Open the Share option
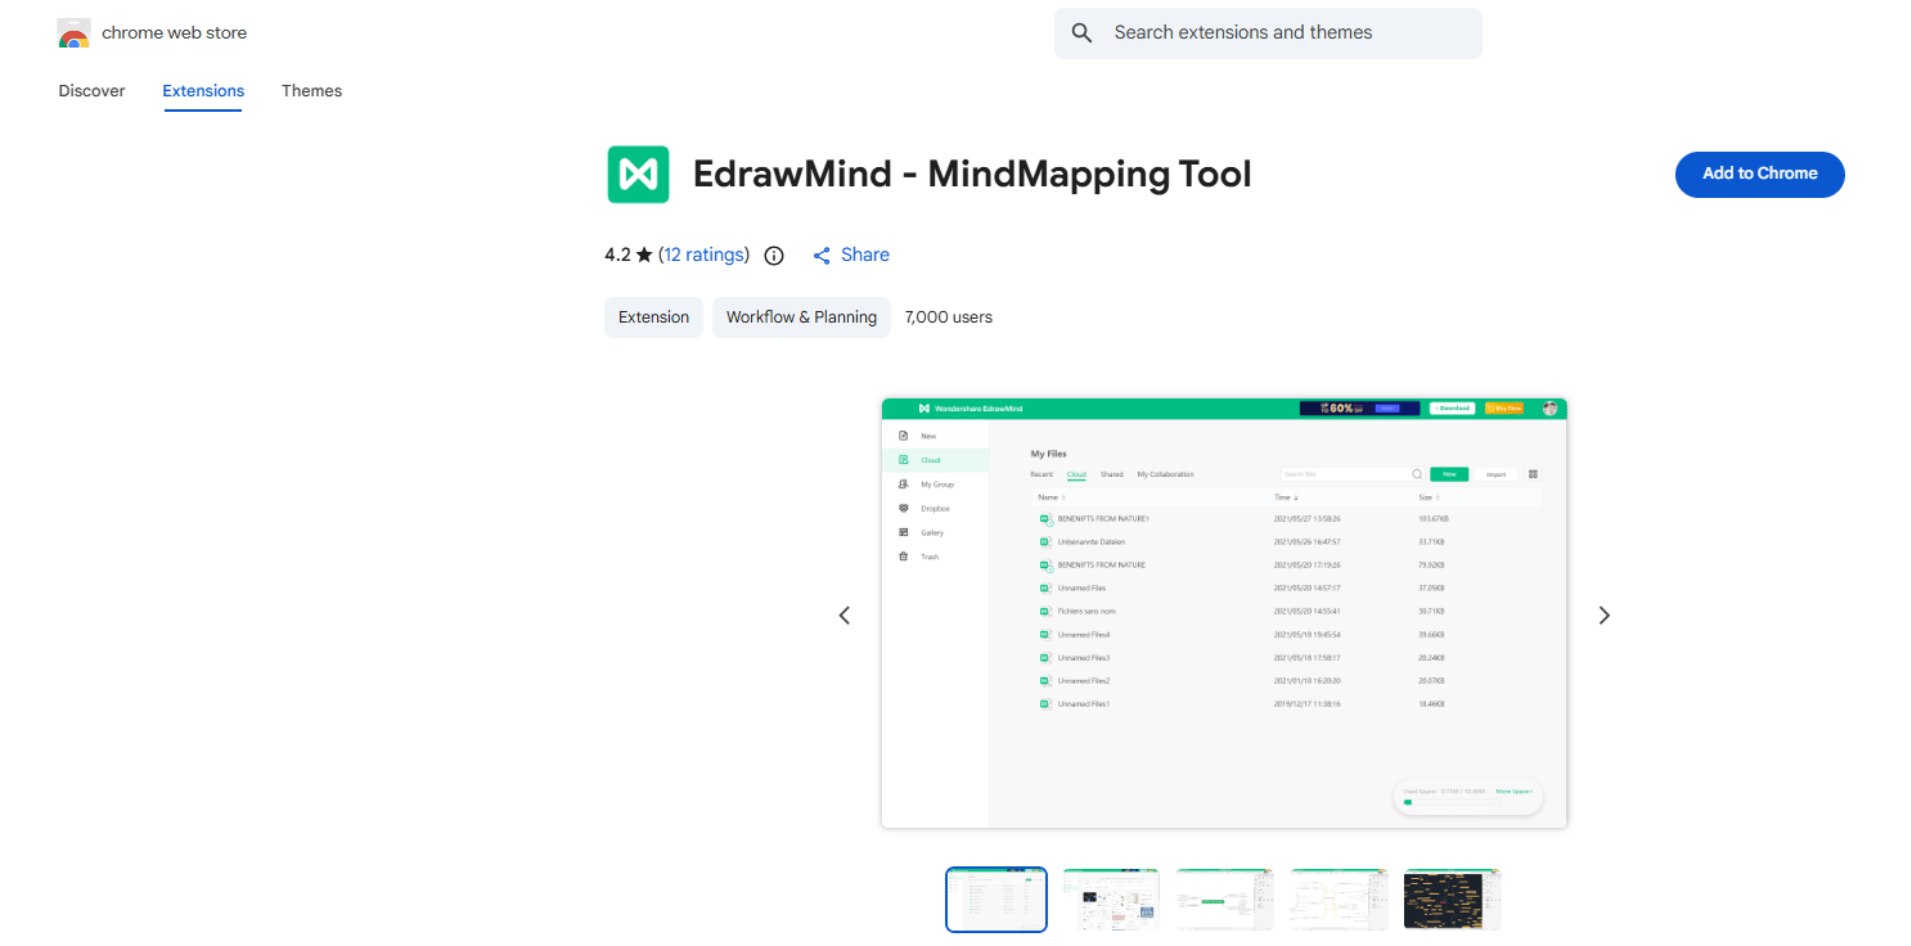The image size is (1911, 946). [850, 255]
